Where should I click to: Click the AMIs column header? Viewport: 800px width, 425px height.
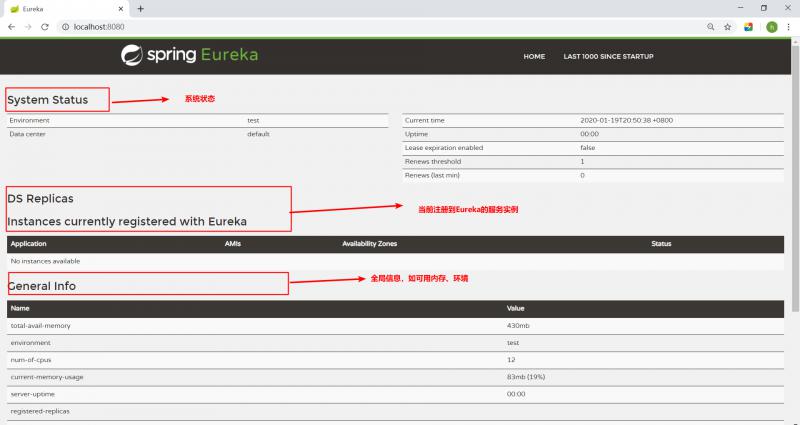point(233,244)
